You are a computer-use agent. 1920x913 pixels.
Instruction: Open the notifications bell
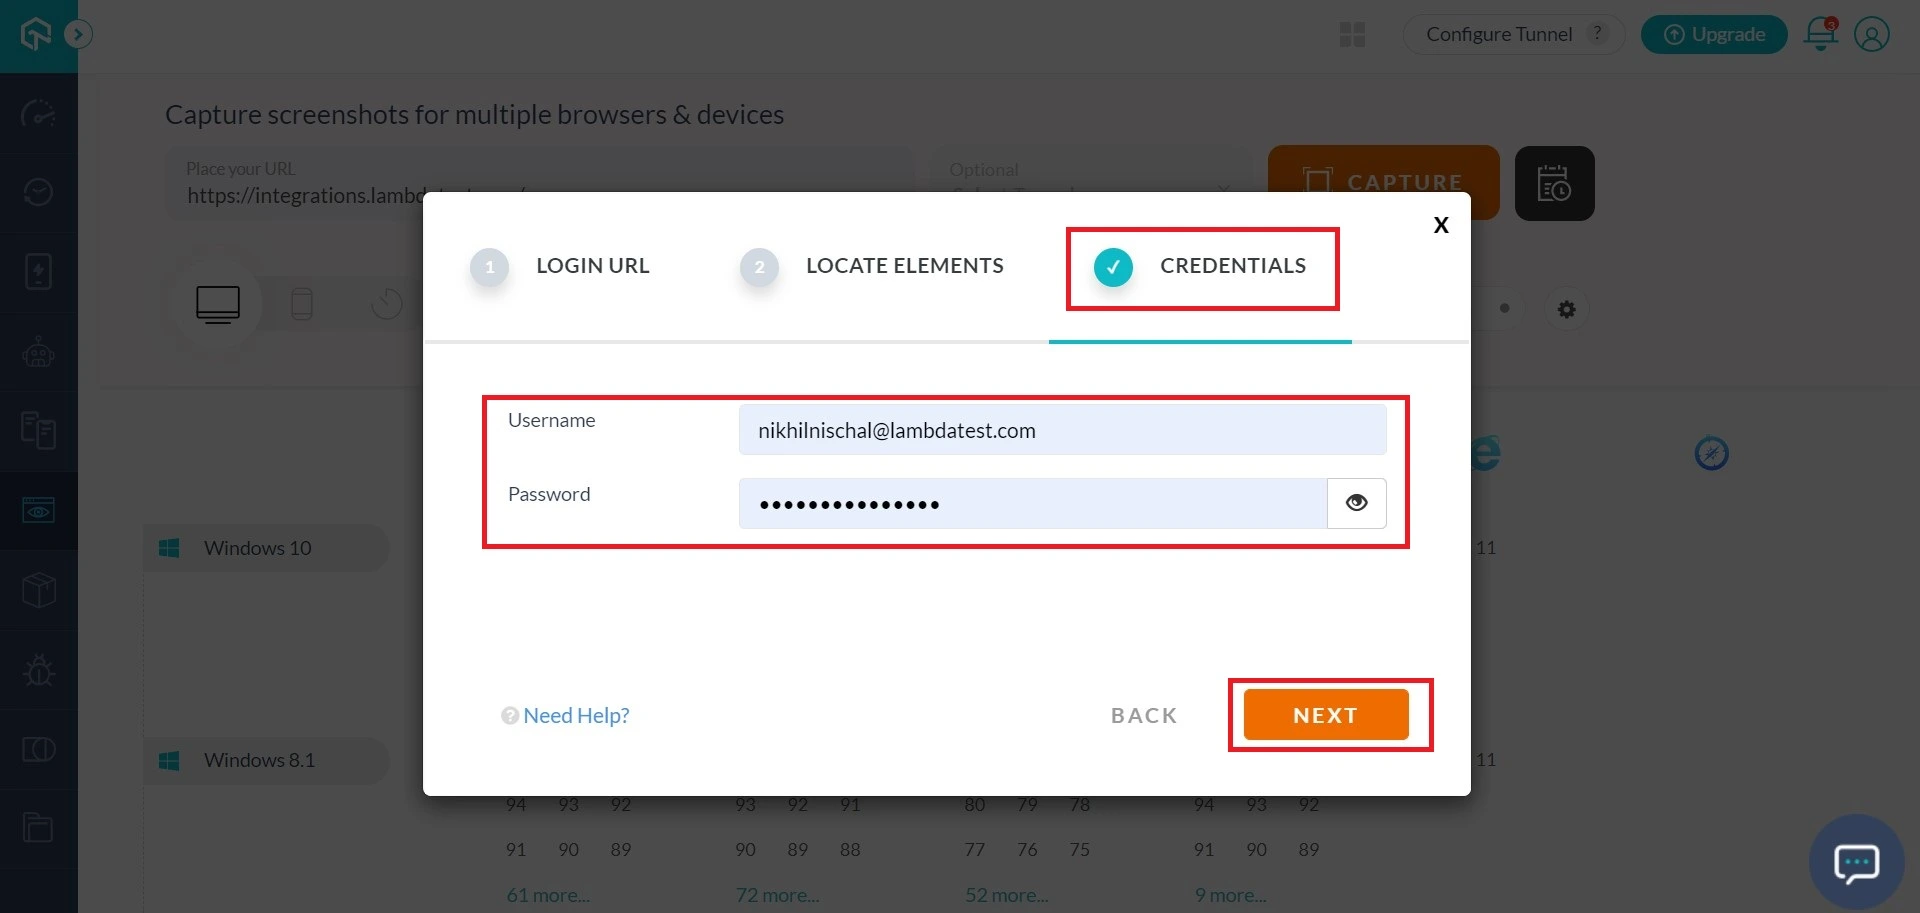pos(1820,34)
